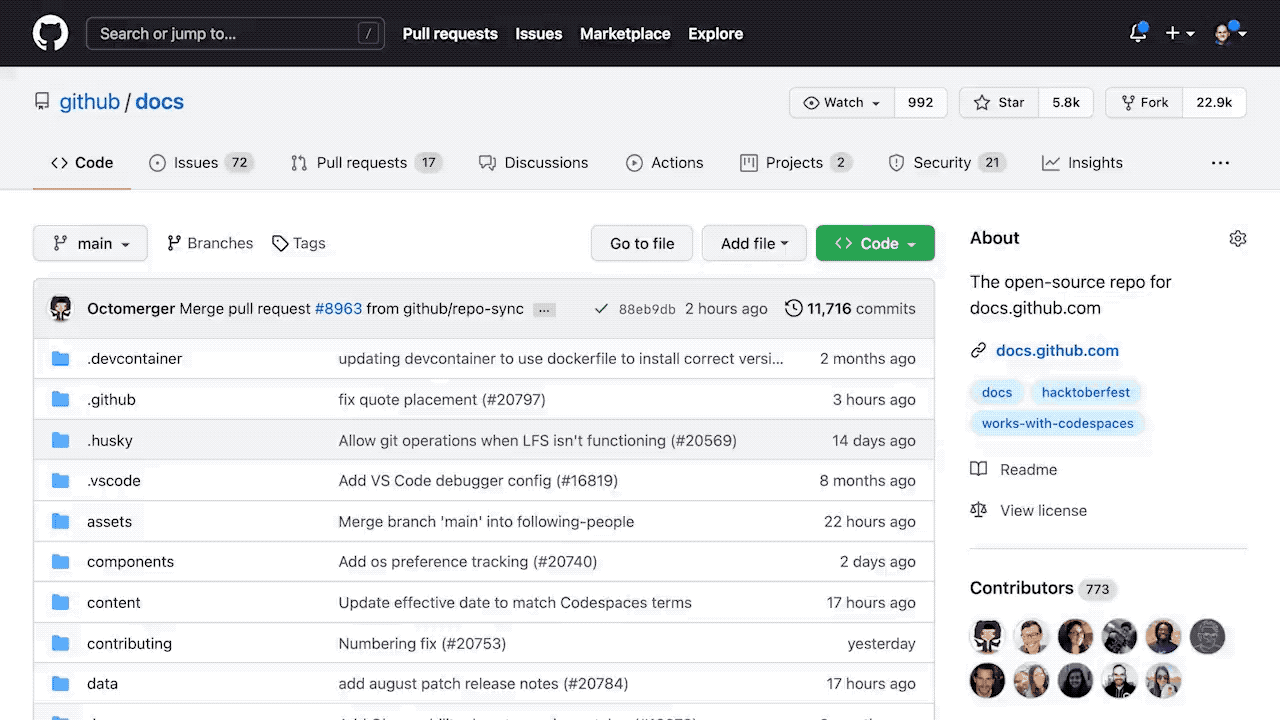Image resolution: width=1280 pixels, height=720 pixels.
Task: Switch to the Security tab
Action: (x=947, y=163)
